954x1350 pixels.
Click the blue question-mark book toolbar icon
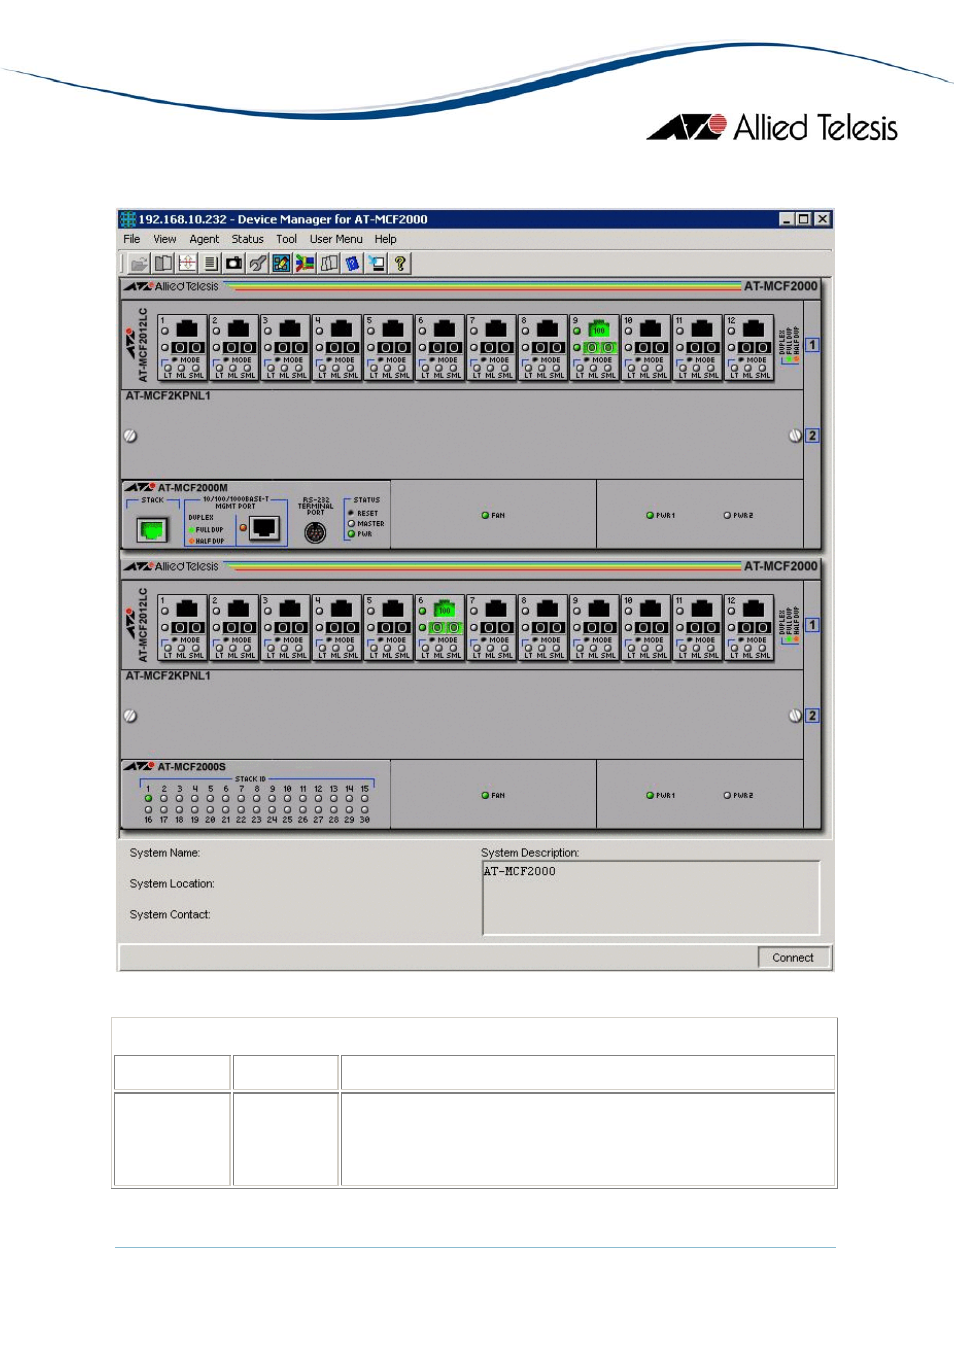(352, 263)
